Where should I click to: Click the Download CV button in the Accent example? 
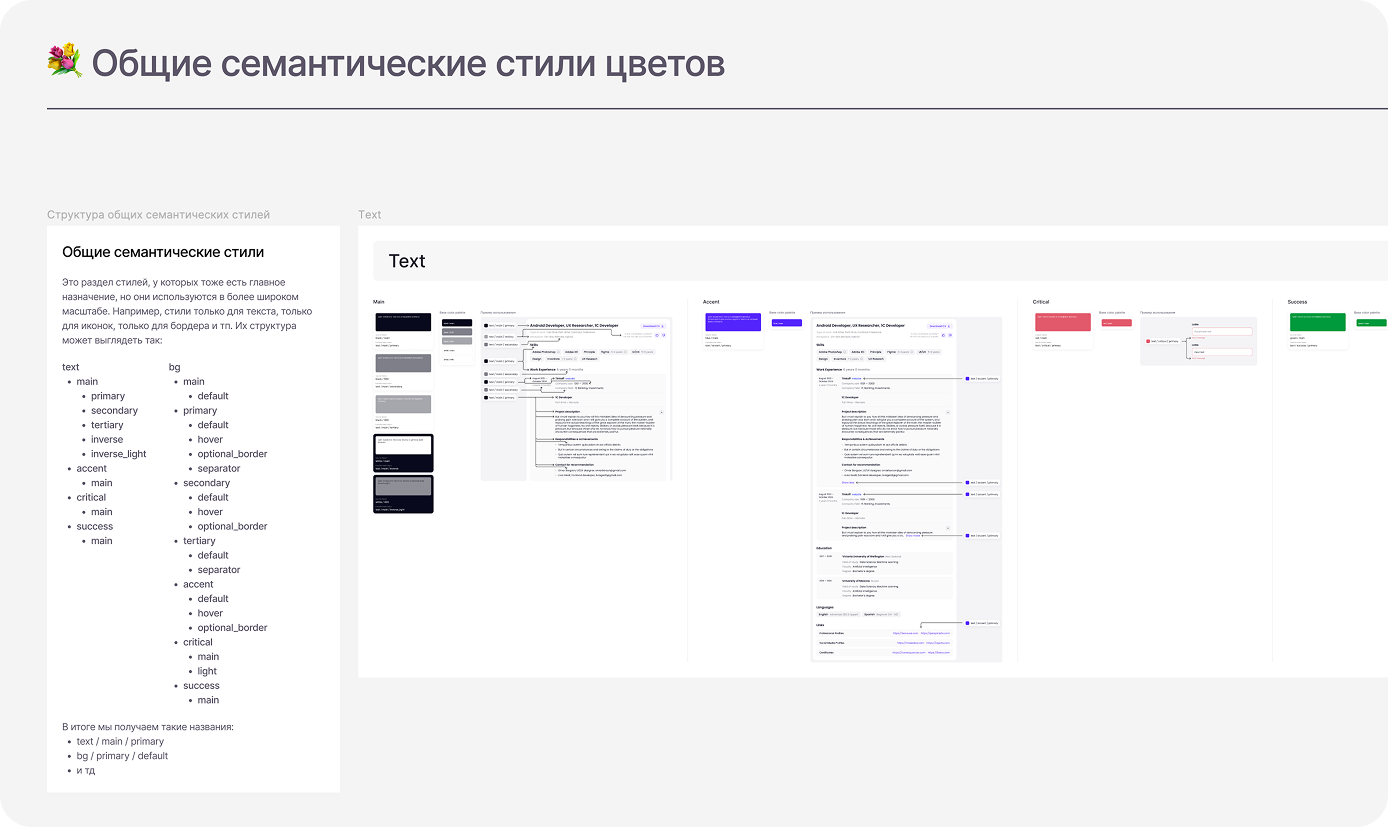pos(939,326)
